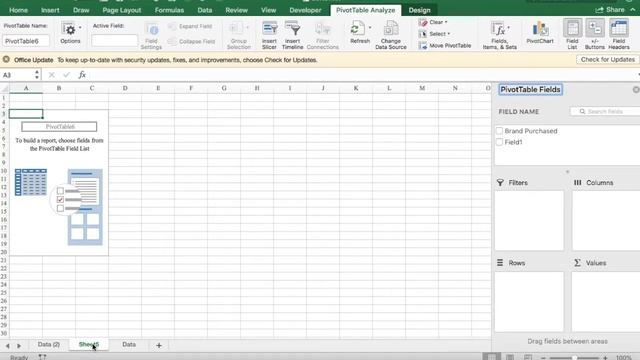
Task: Click Expand Field
Action: tap(190, 26)
